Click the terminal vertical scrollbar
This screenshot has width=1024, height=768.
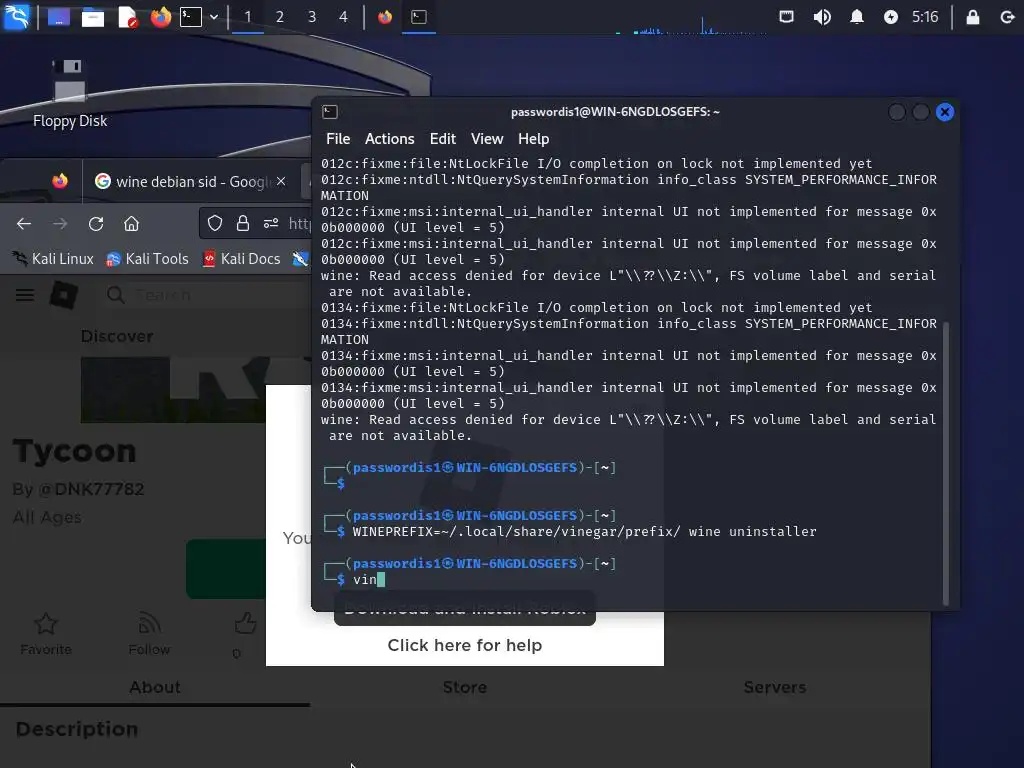[x=945, y=462]
